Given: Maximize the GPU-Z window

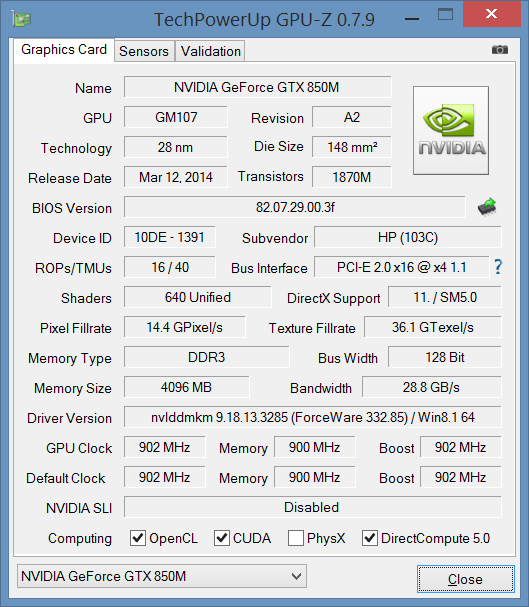Looking at the screenshot, I should coord(445,15).
